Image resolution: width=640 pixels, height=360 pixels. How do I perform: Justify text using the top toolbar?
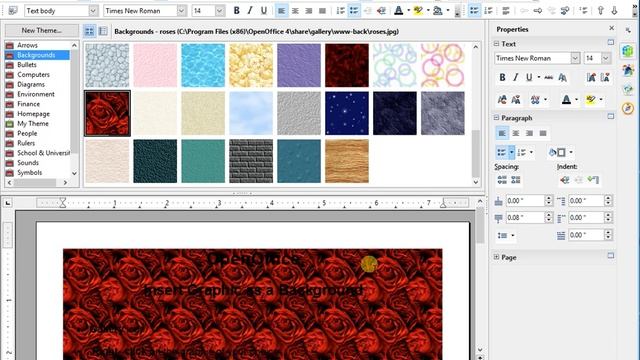[322, 11]
